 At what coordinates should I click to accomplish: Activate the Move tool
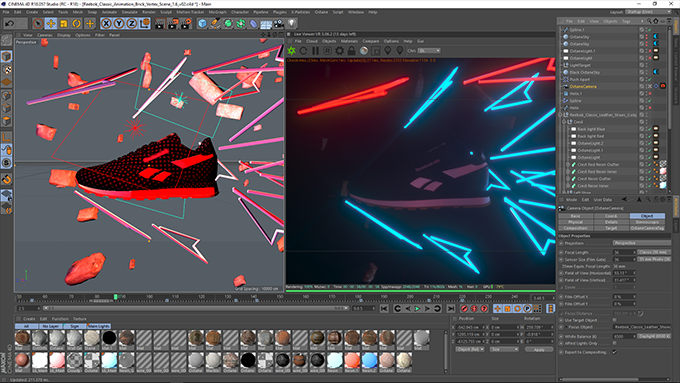(50, 23)
